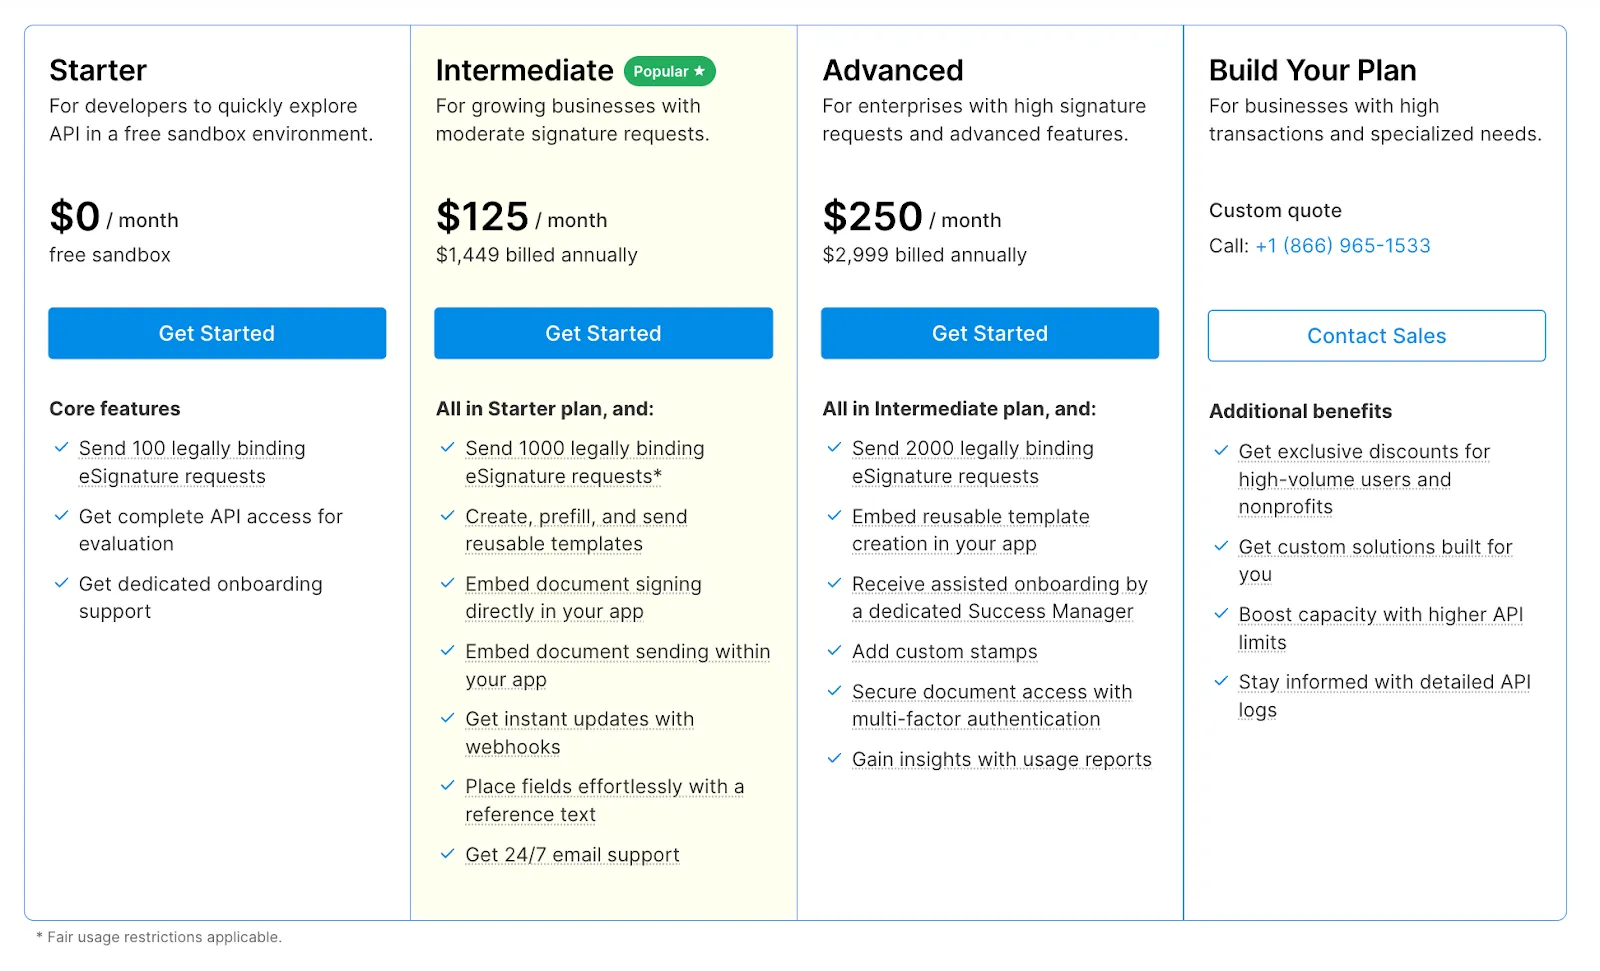The image size is (1600, 971).
Task: Click the Contact Sales button
Action: click(1376, 336)
